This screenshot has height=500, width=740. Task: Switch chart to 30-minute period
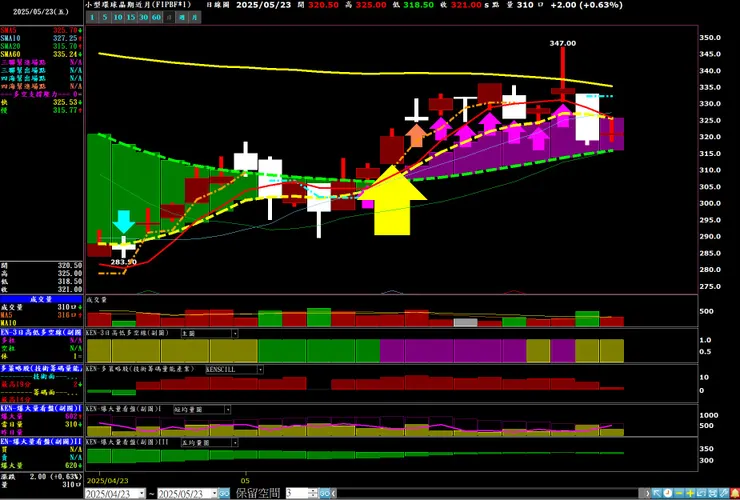[143, 17]
